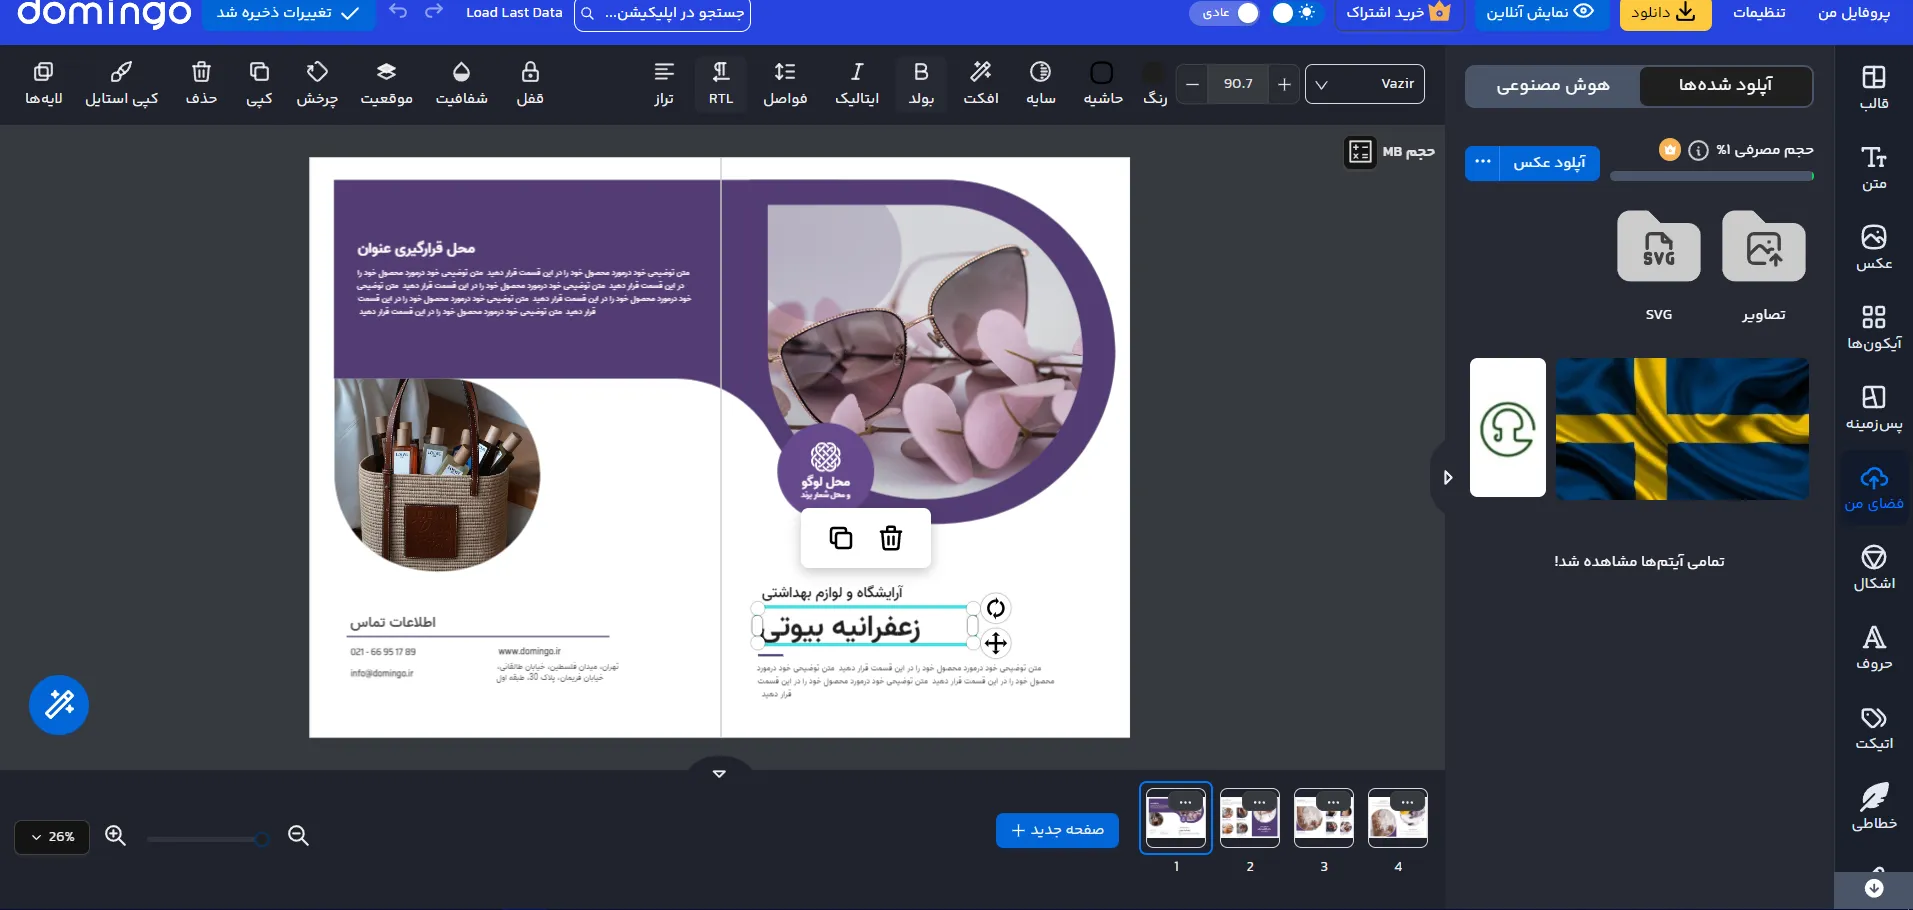This screenshot has height=910, width=1913.
Task: Select the headset icon uploaded image
Action: 1508,428
